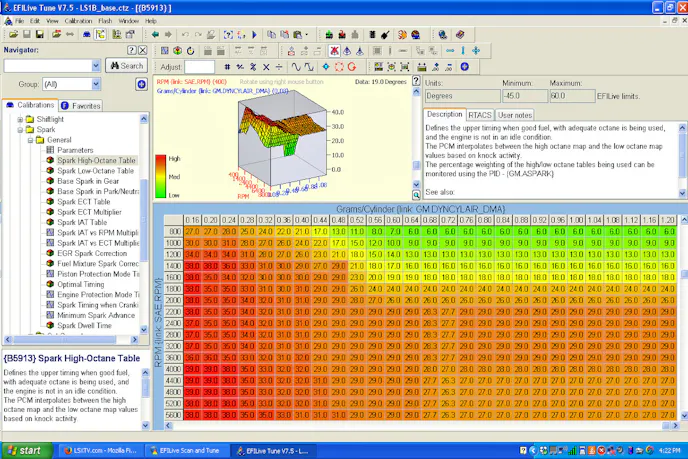Click the blue back arrow icon
688x459 pixels.
[153, 34]
